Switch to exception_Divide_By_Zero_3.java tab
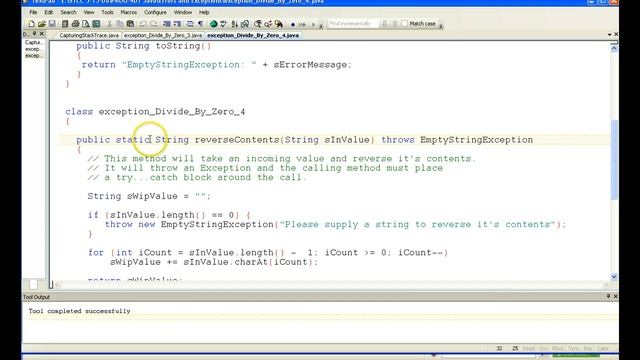640x360 pixels. point(162,36)
